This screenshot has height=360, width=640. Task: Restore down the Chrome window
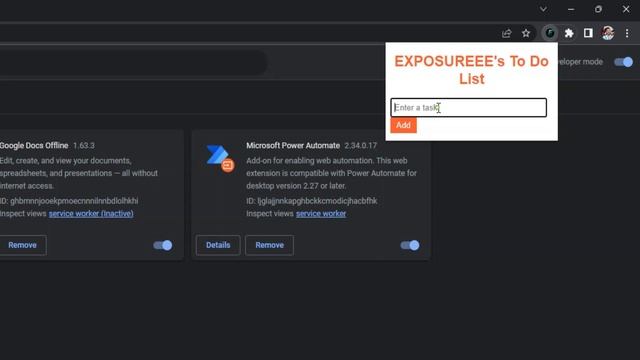click(x=598, y=9)
